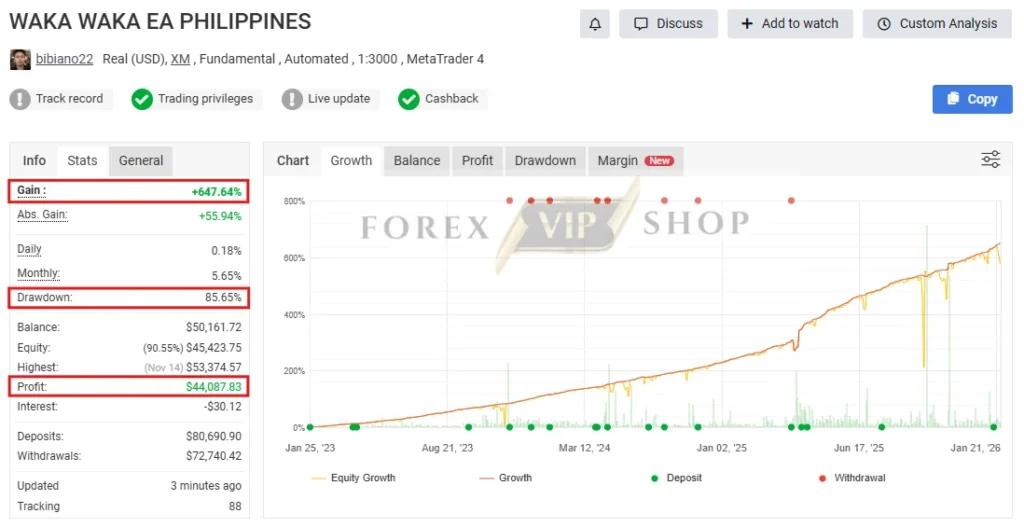The width and height of the screenshot is (1024, 527).
Task: Click the Gain label
Action: [31, 191]
